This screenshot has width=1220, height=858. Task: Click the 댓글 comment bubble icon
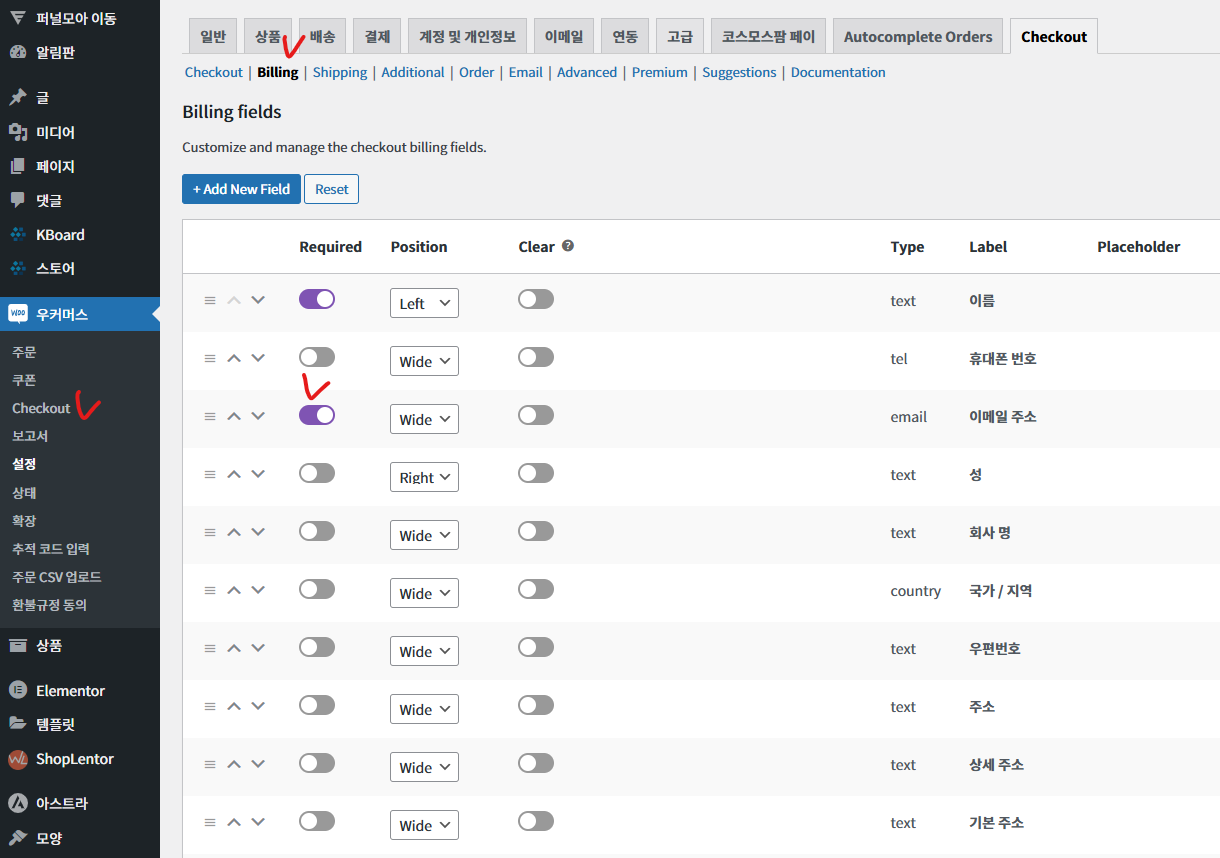[x=18, y=200]
